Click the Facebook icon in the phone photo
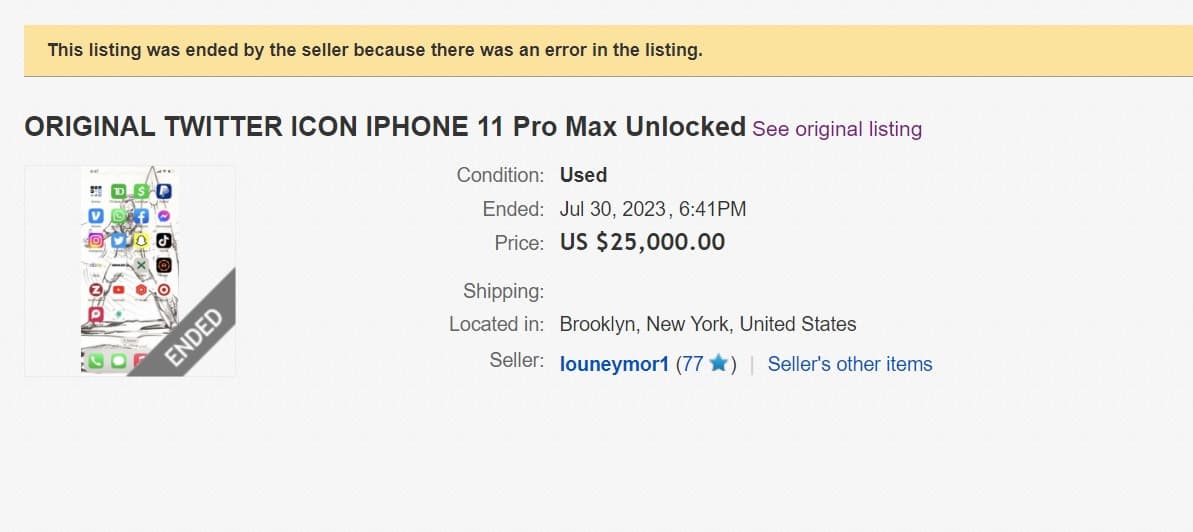The image size is (1193, 532). click(x=142, y=215)
